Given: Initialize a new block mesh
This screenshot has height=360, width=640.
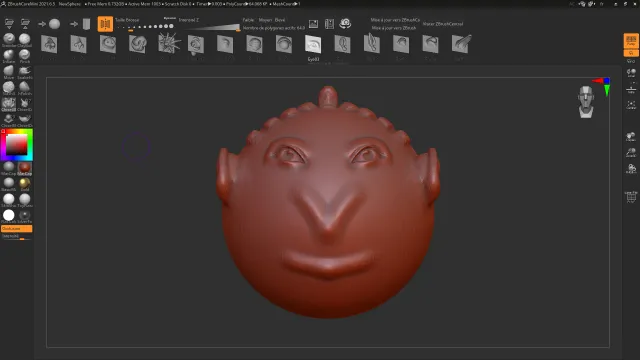Looking at the screenshot, I should coord(86,24).
